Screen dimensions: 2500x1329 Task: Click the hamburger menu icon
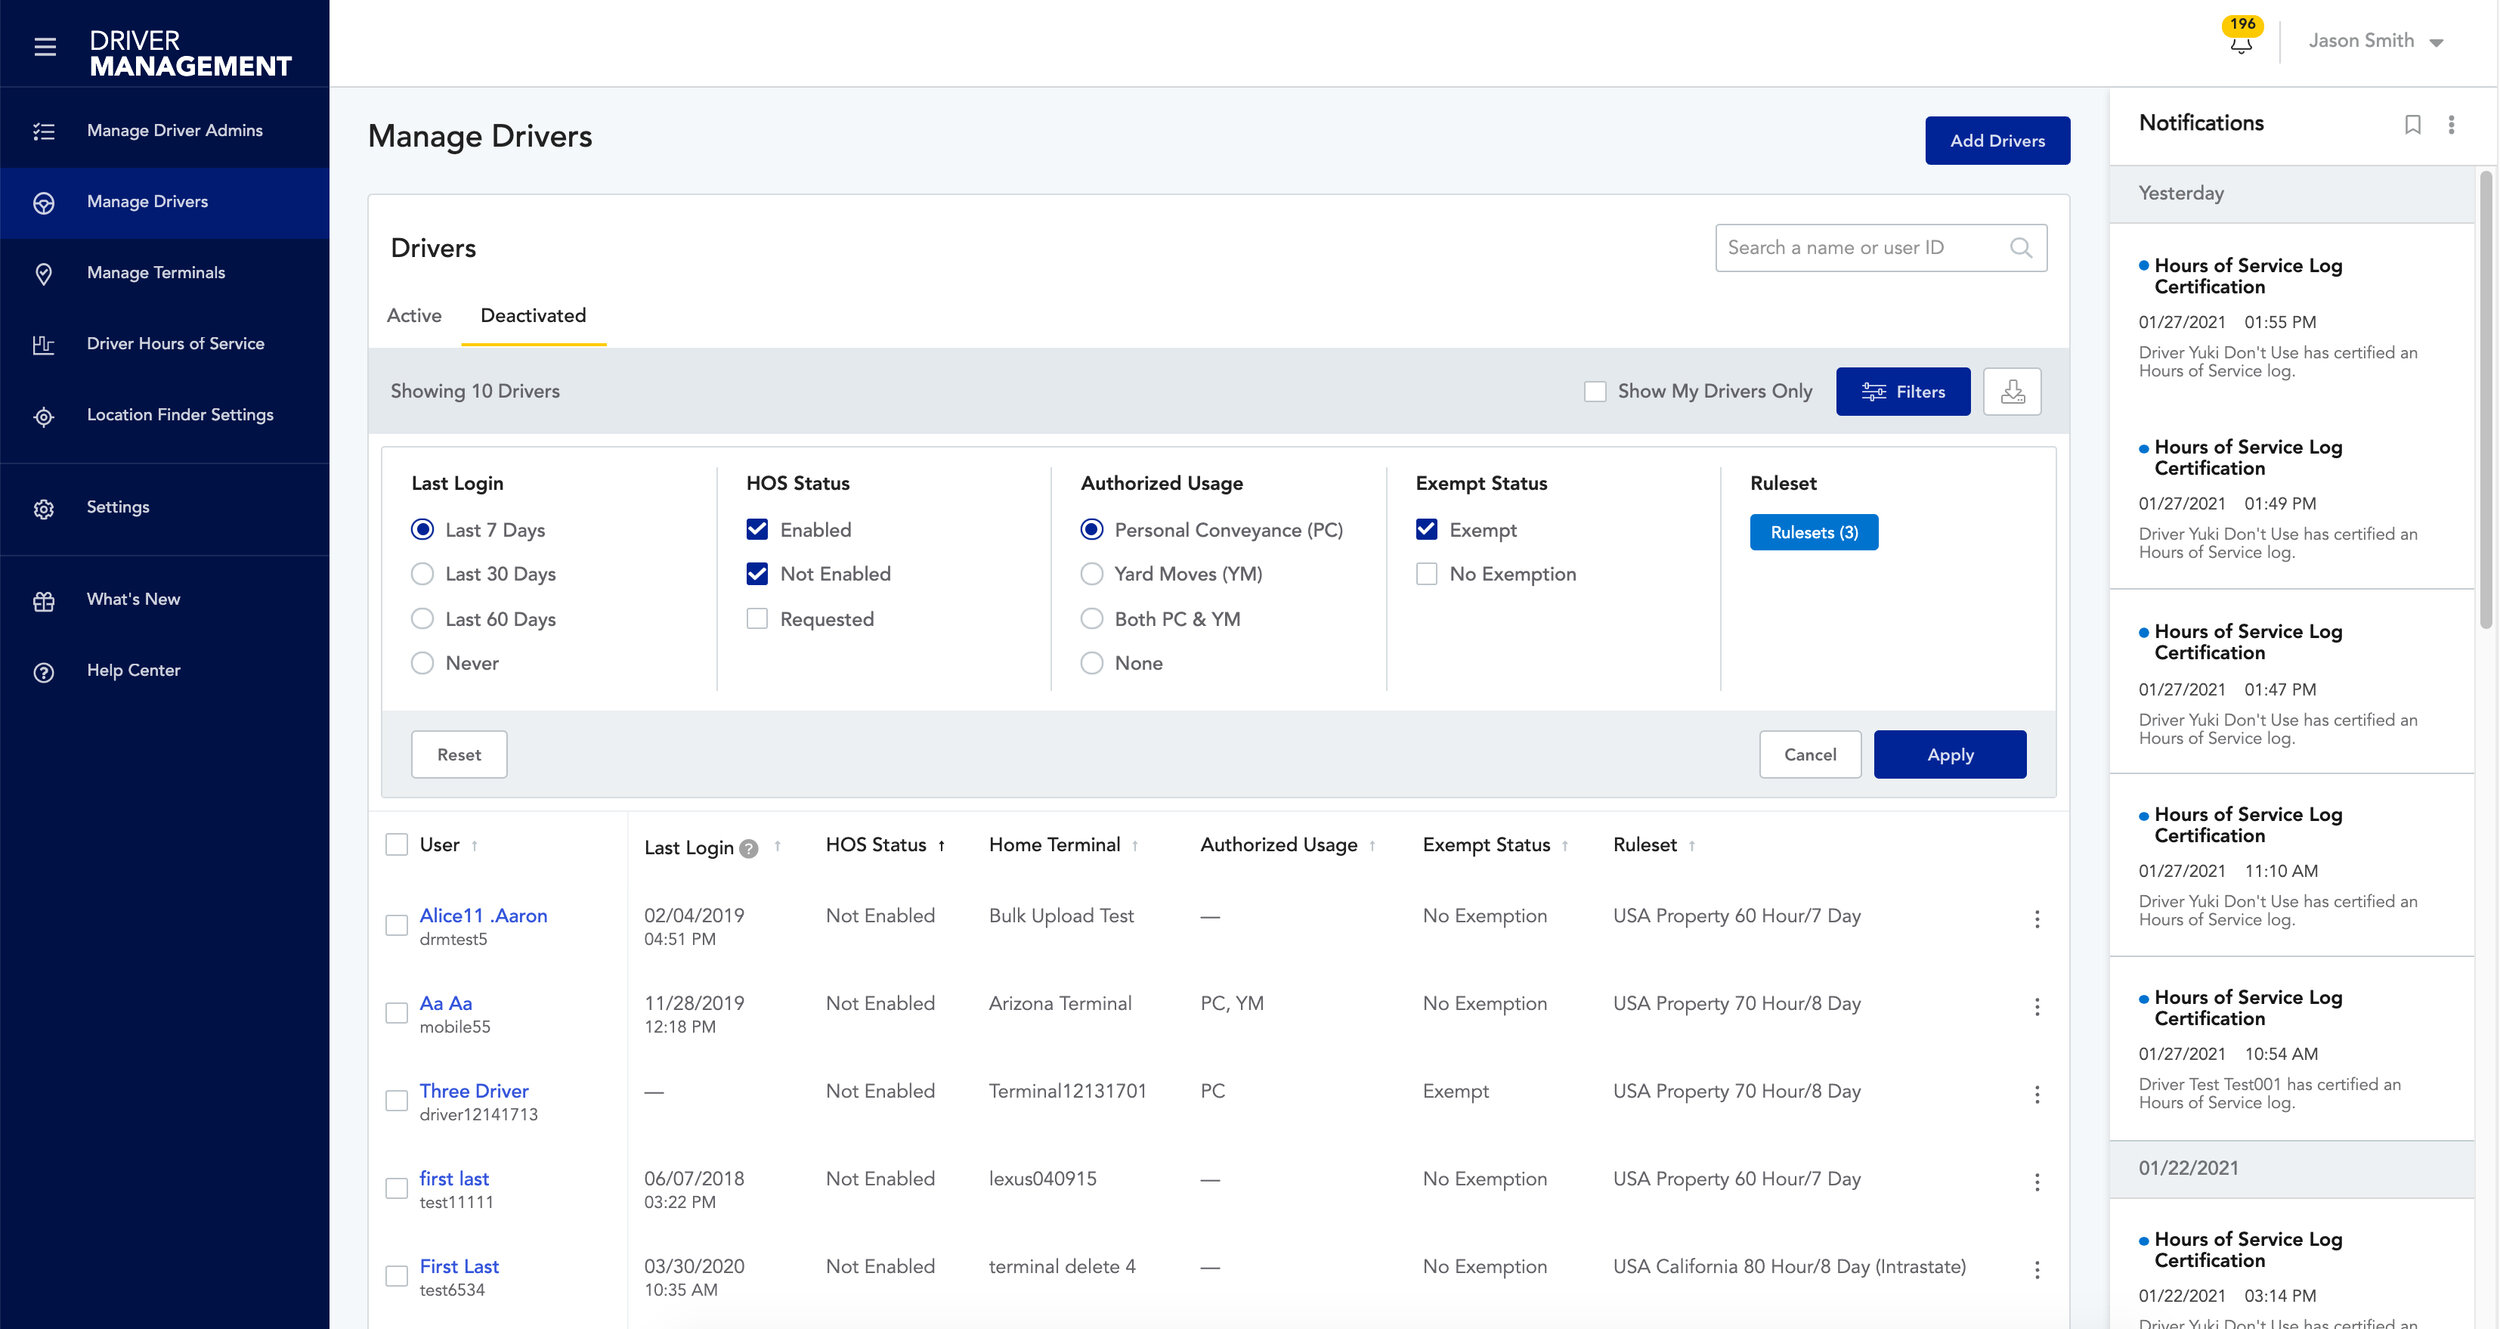[45, 46]
